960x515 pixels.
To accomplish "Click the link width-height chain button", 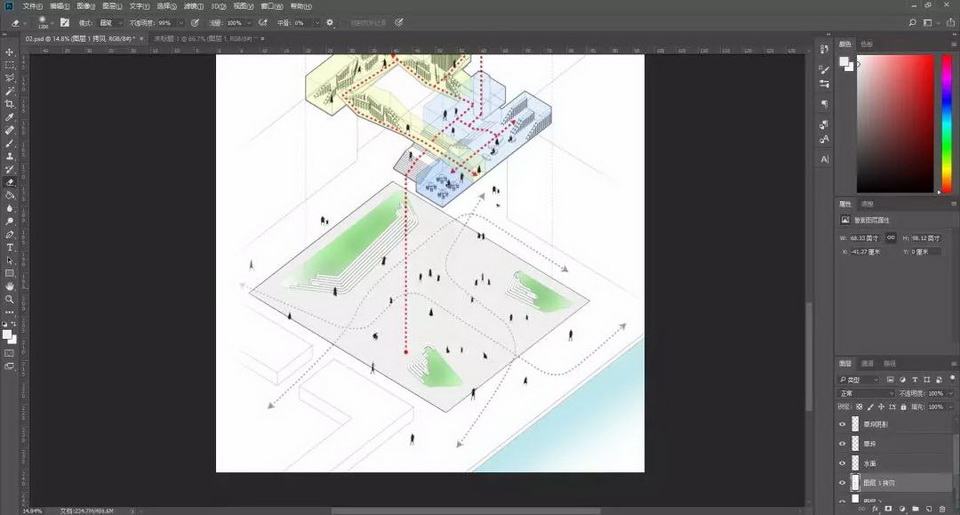I will click(x=891, y=239).
